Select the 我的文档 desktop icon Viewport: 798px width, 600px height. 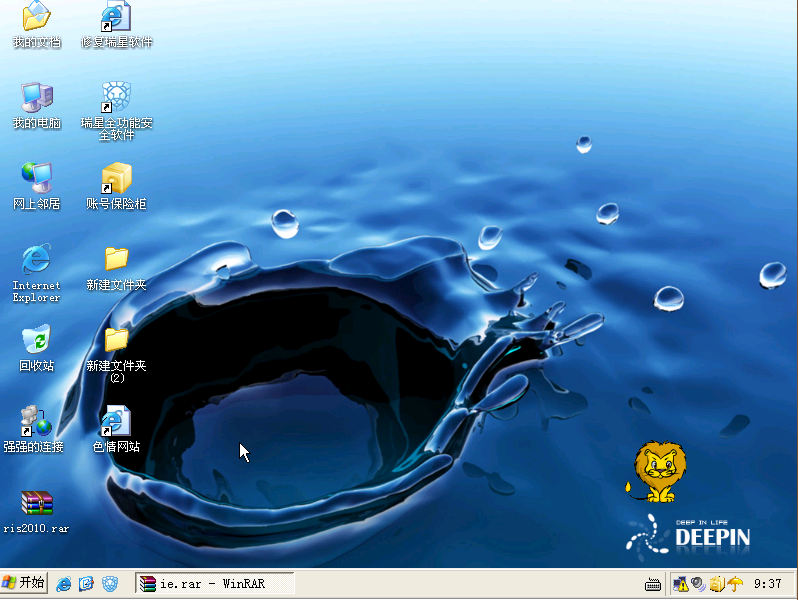click(36, 23)
